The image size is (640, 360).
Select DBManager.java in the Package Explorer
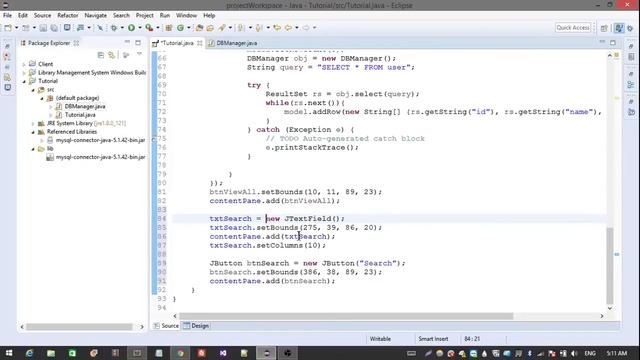coord(84,107)
